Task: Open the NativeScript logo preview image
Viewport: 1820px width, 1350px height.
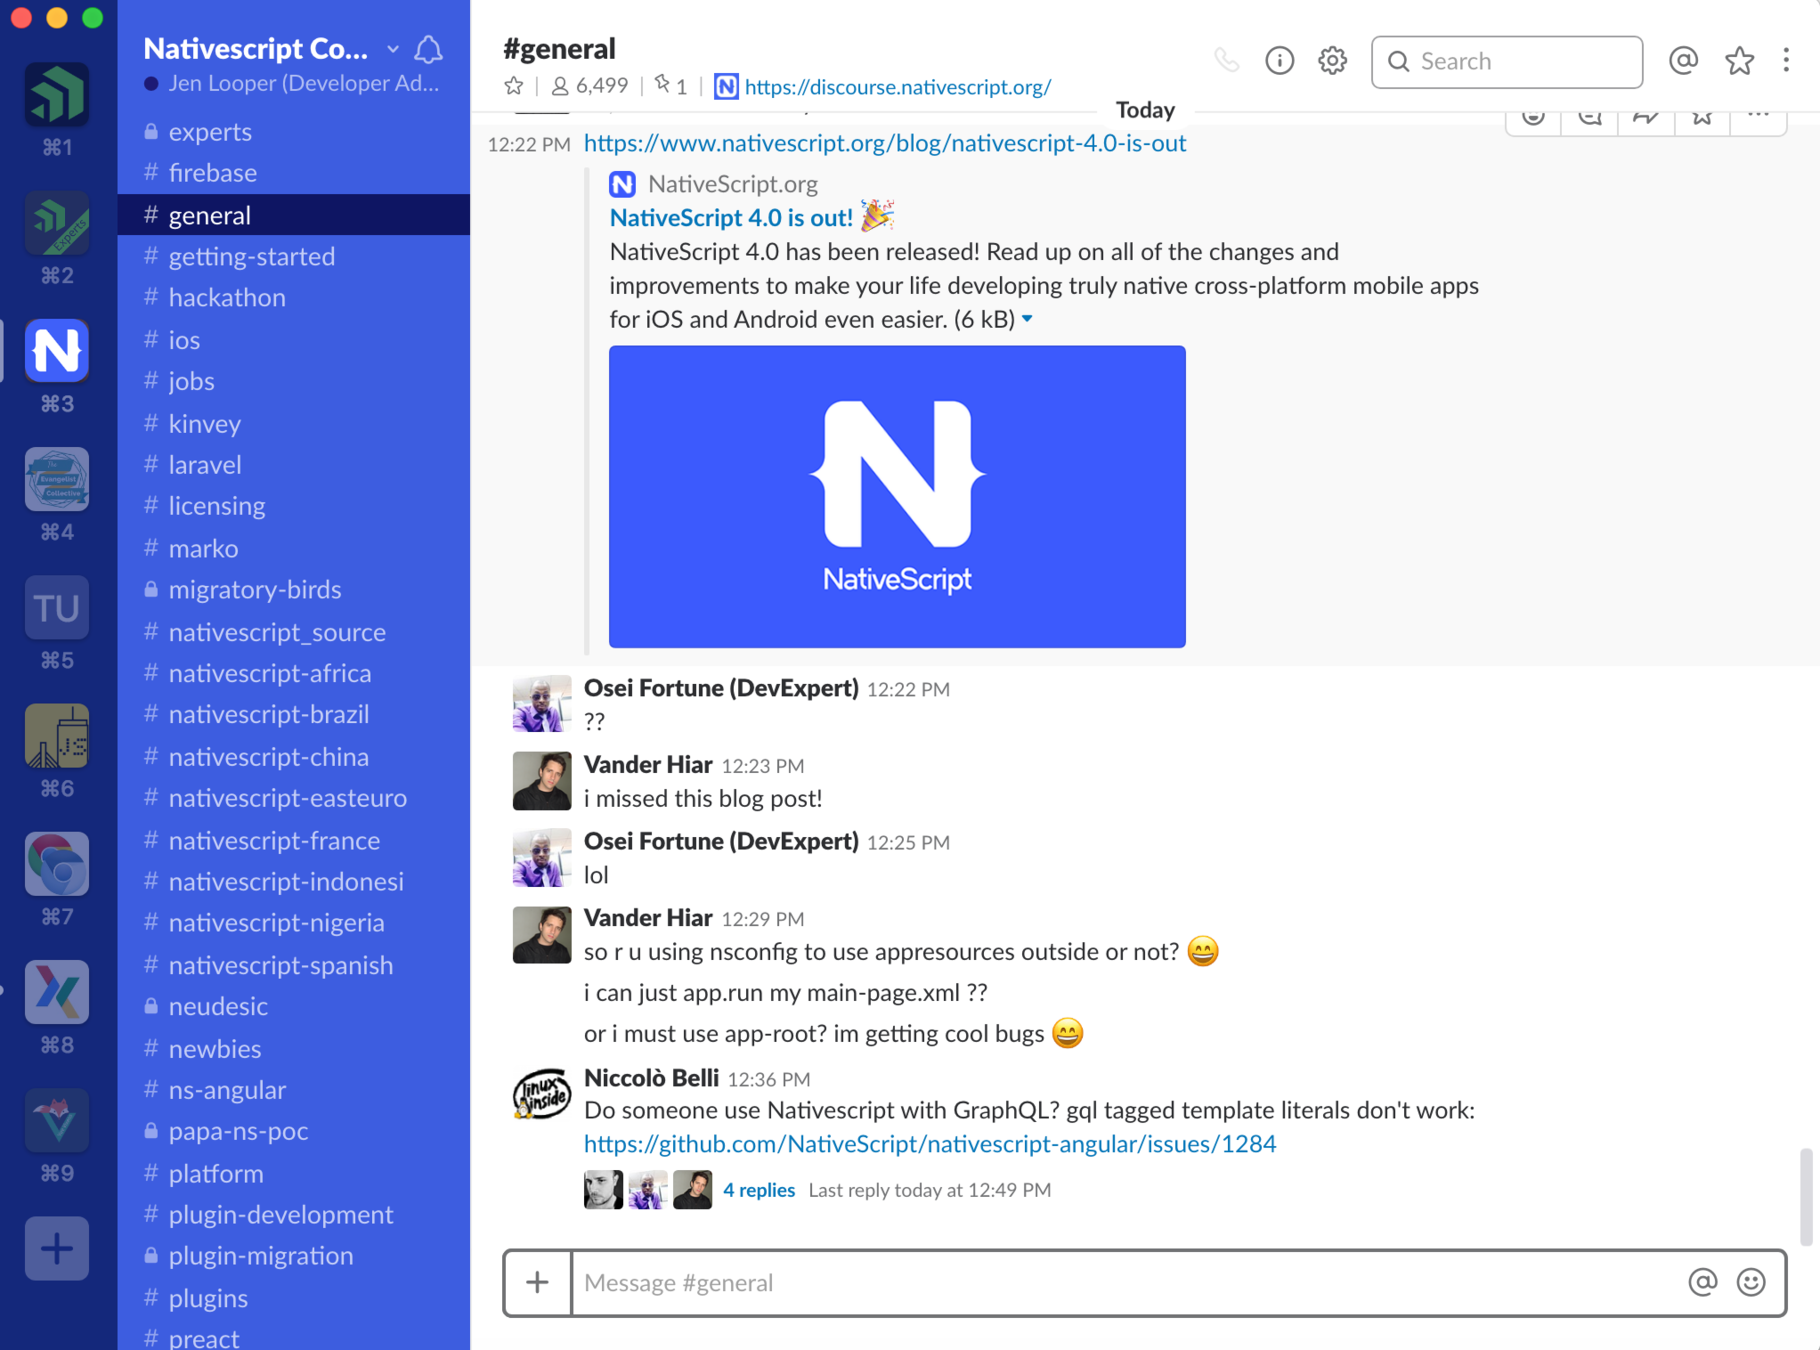Action: pos(897,497)
